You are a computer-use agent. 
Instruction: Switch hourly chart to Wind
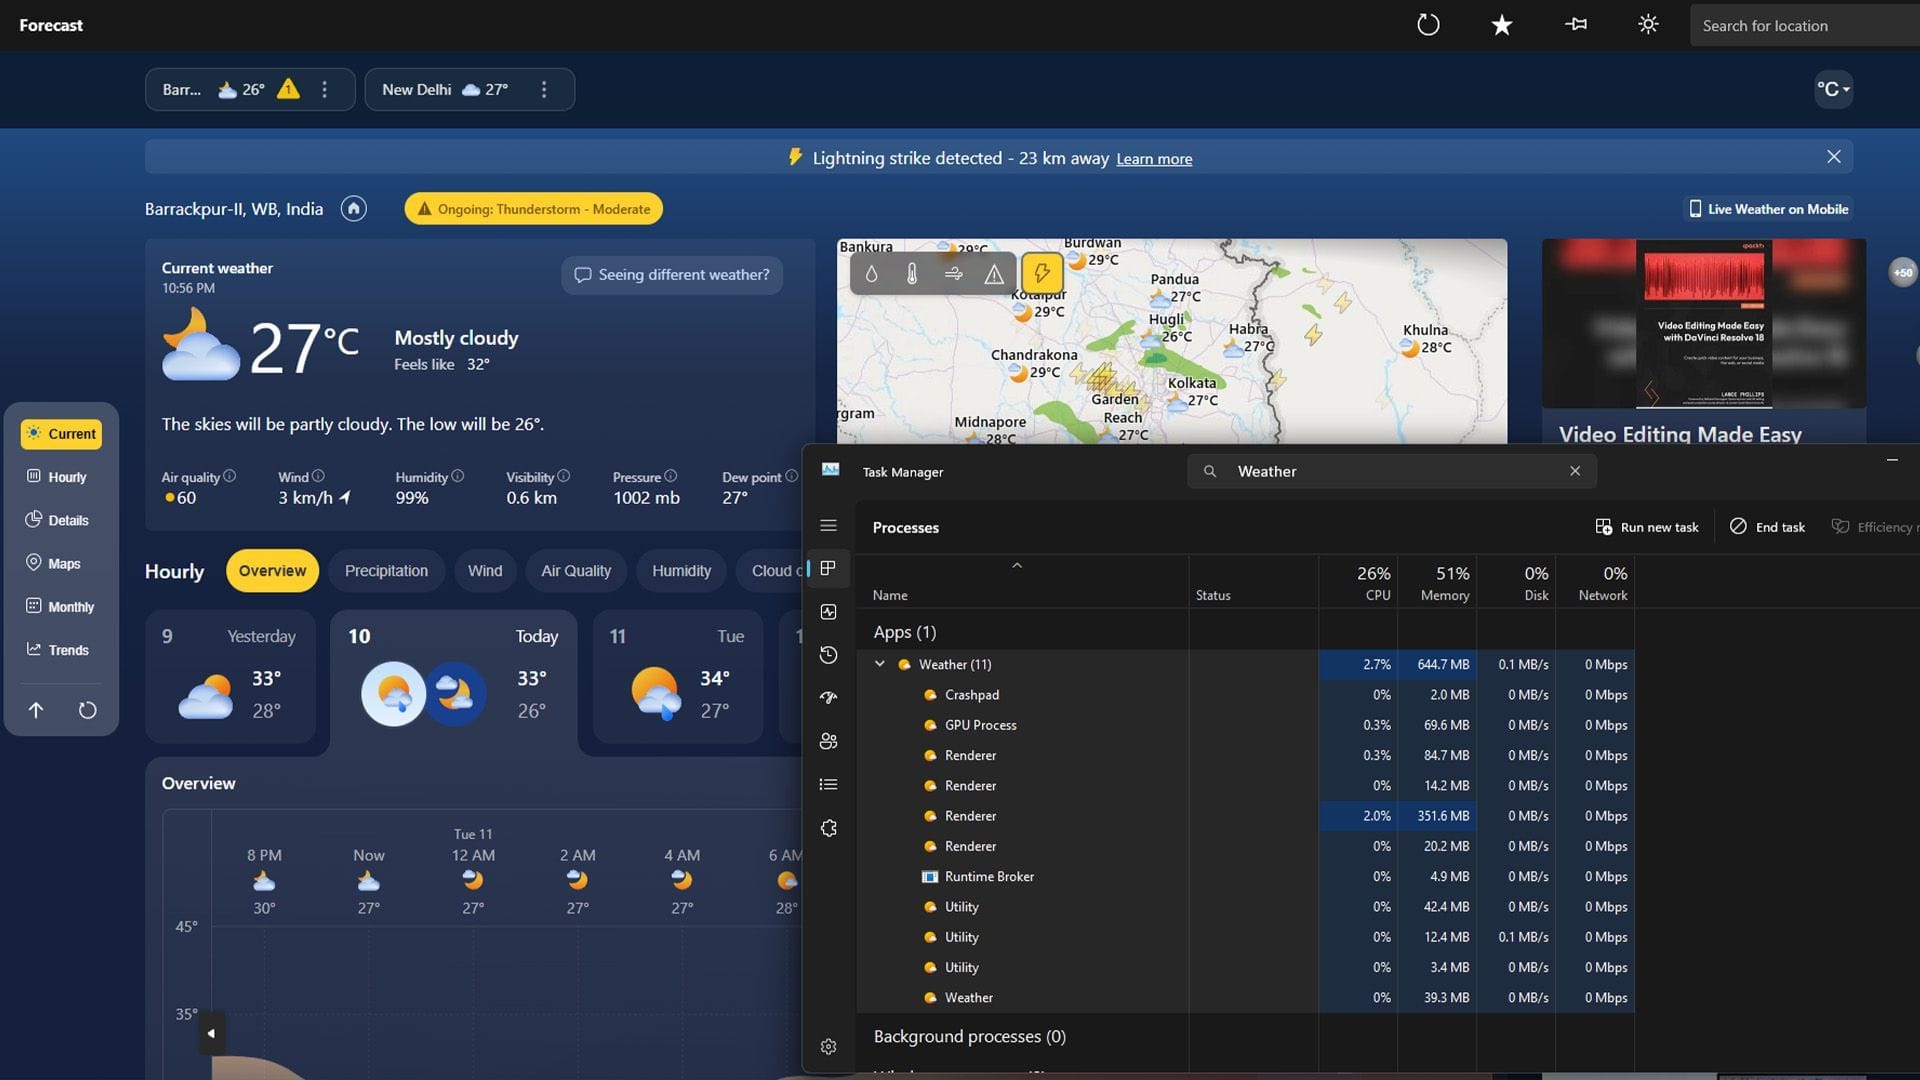click(x=485, y=571)
